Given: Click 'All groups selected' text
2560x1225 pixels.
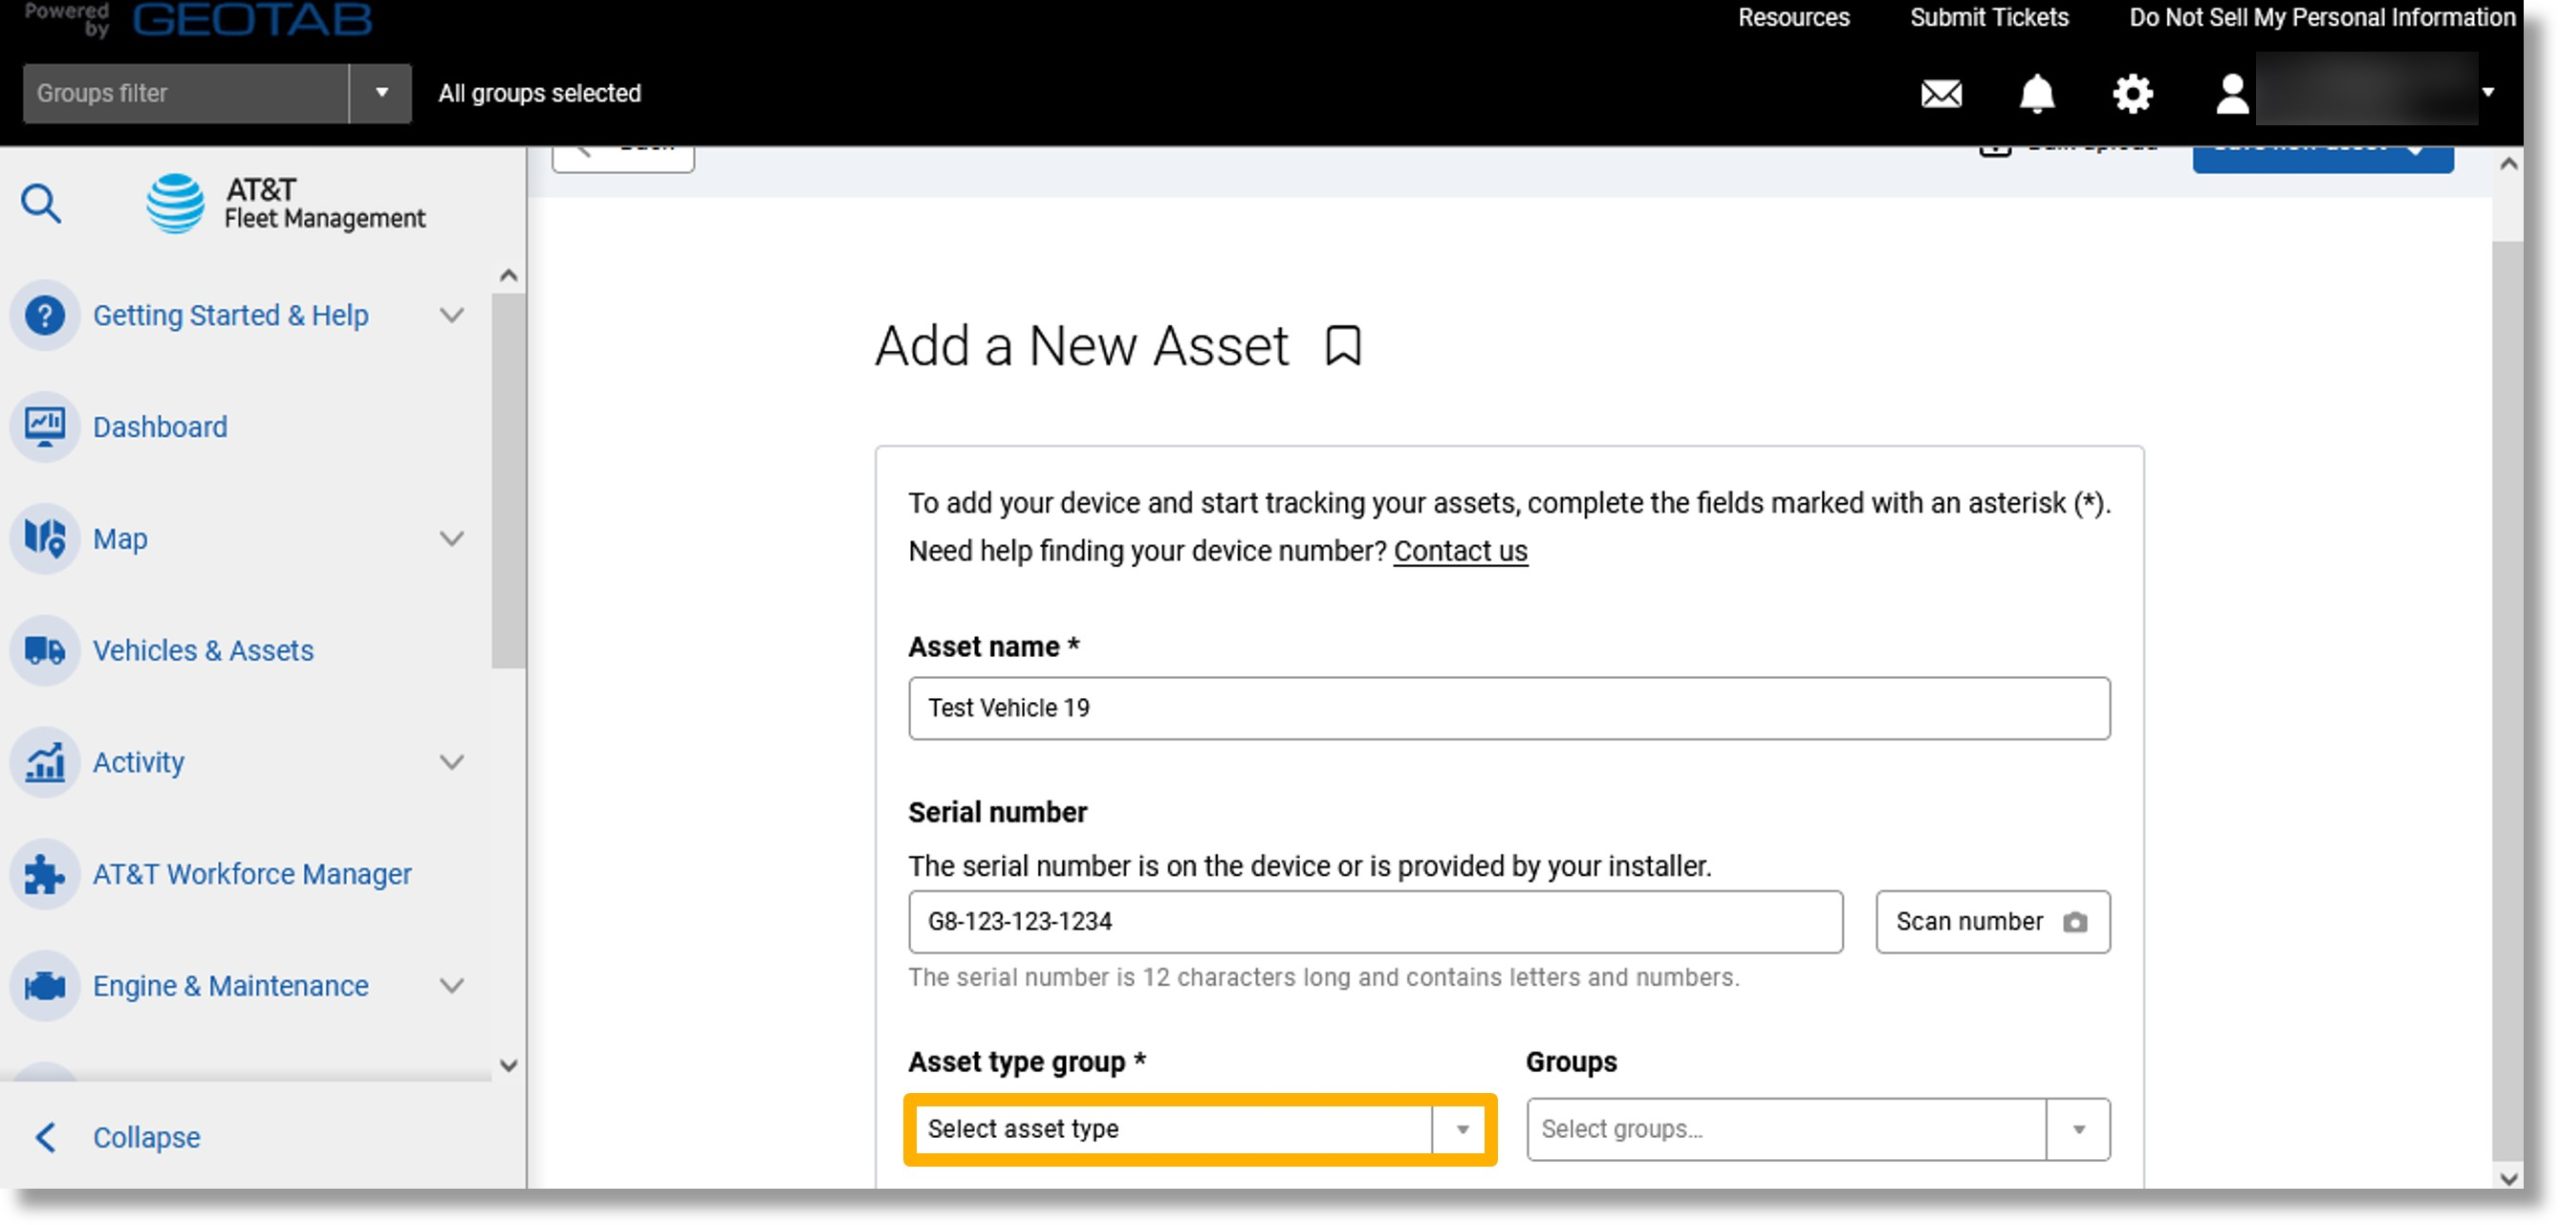Looking at the screenshot, I should coord(539,93).
